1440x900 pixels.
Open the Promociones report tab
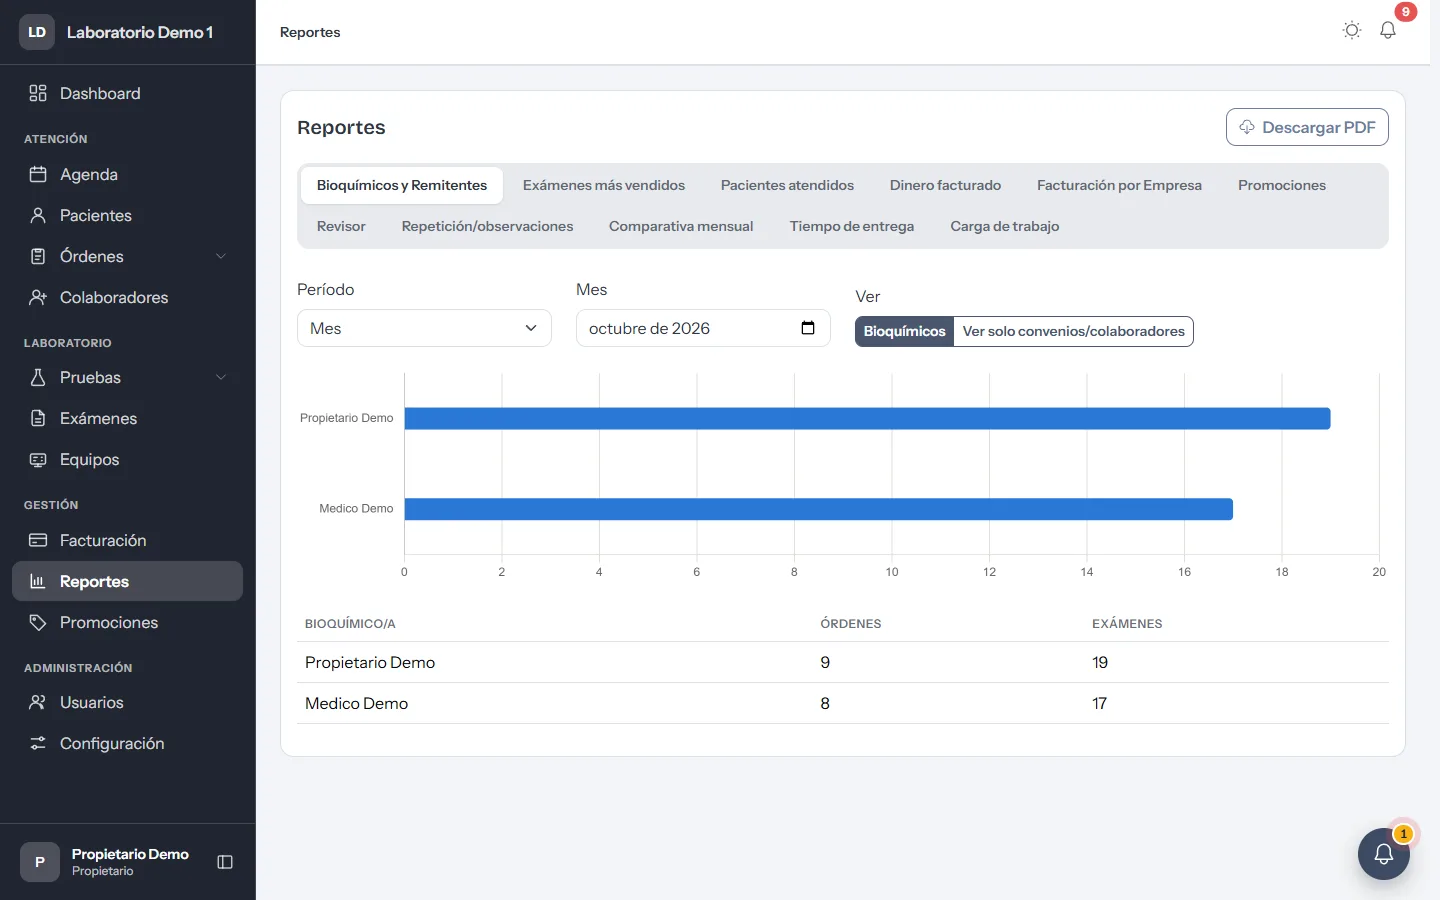pos(1281,185)
